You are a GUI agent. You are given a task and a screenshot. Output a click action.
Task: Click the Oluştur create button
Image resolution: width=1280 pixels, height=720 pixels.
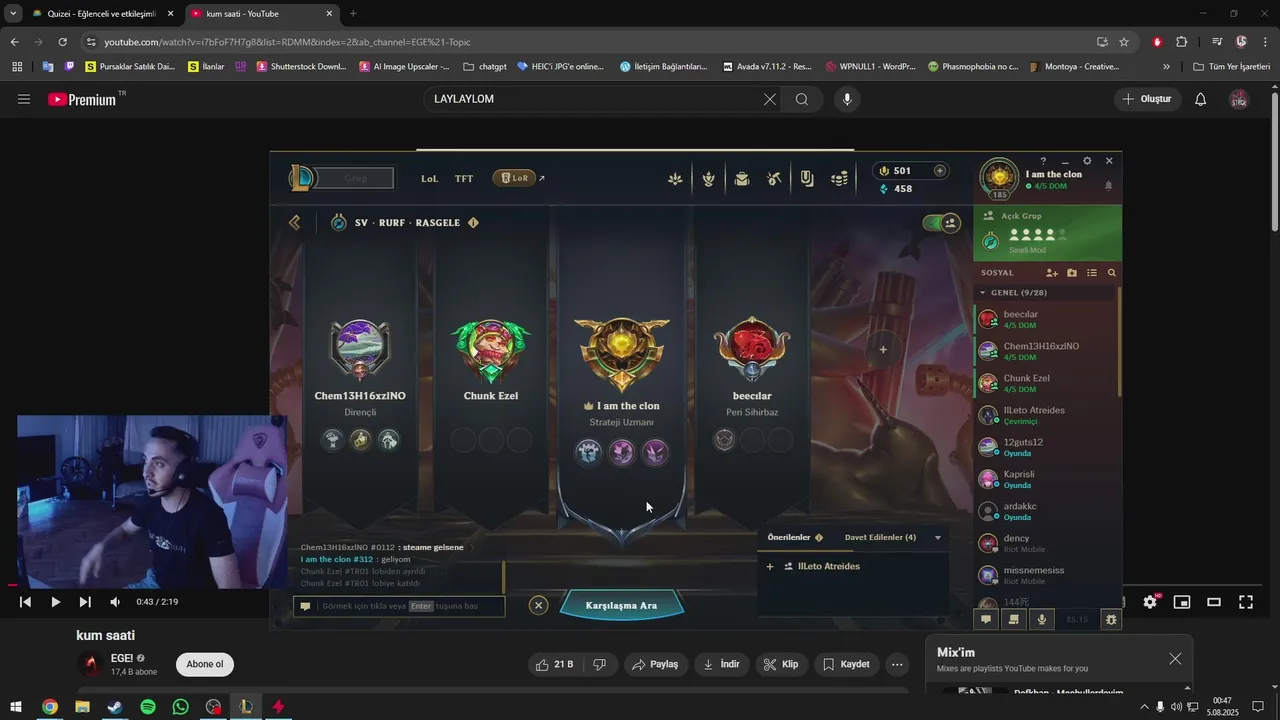tap(1147, 99)
